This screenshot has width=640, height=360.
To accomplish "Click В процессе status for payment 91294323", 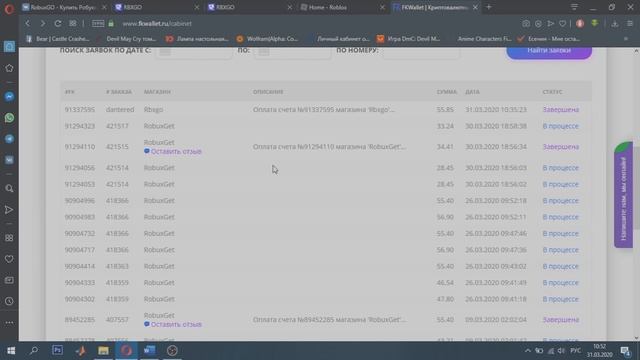I will tap(560, 126).
